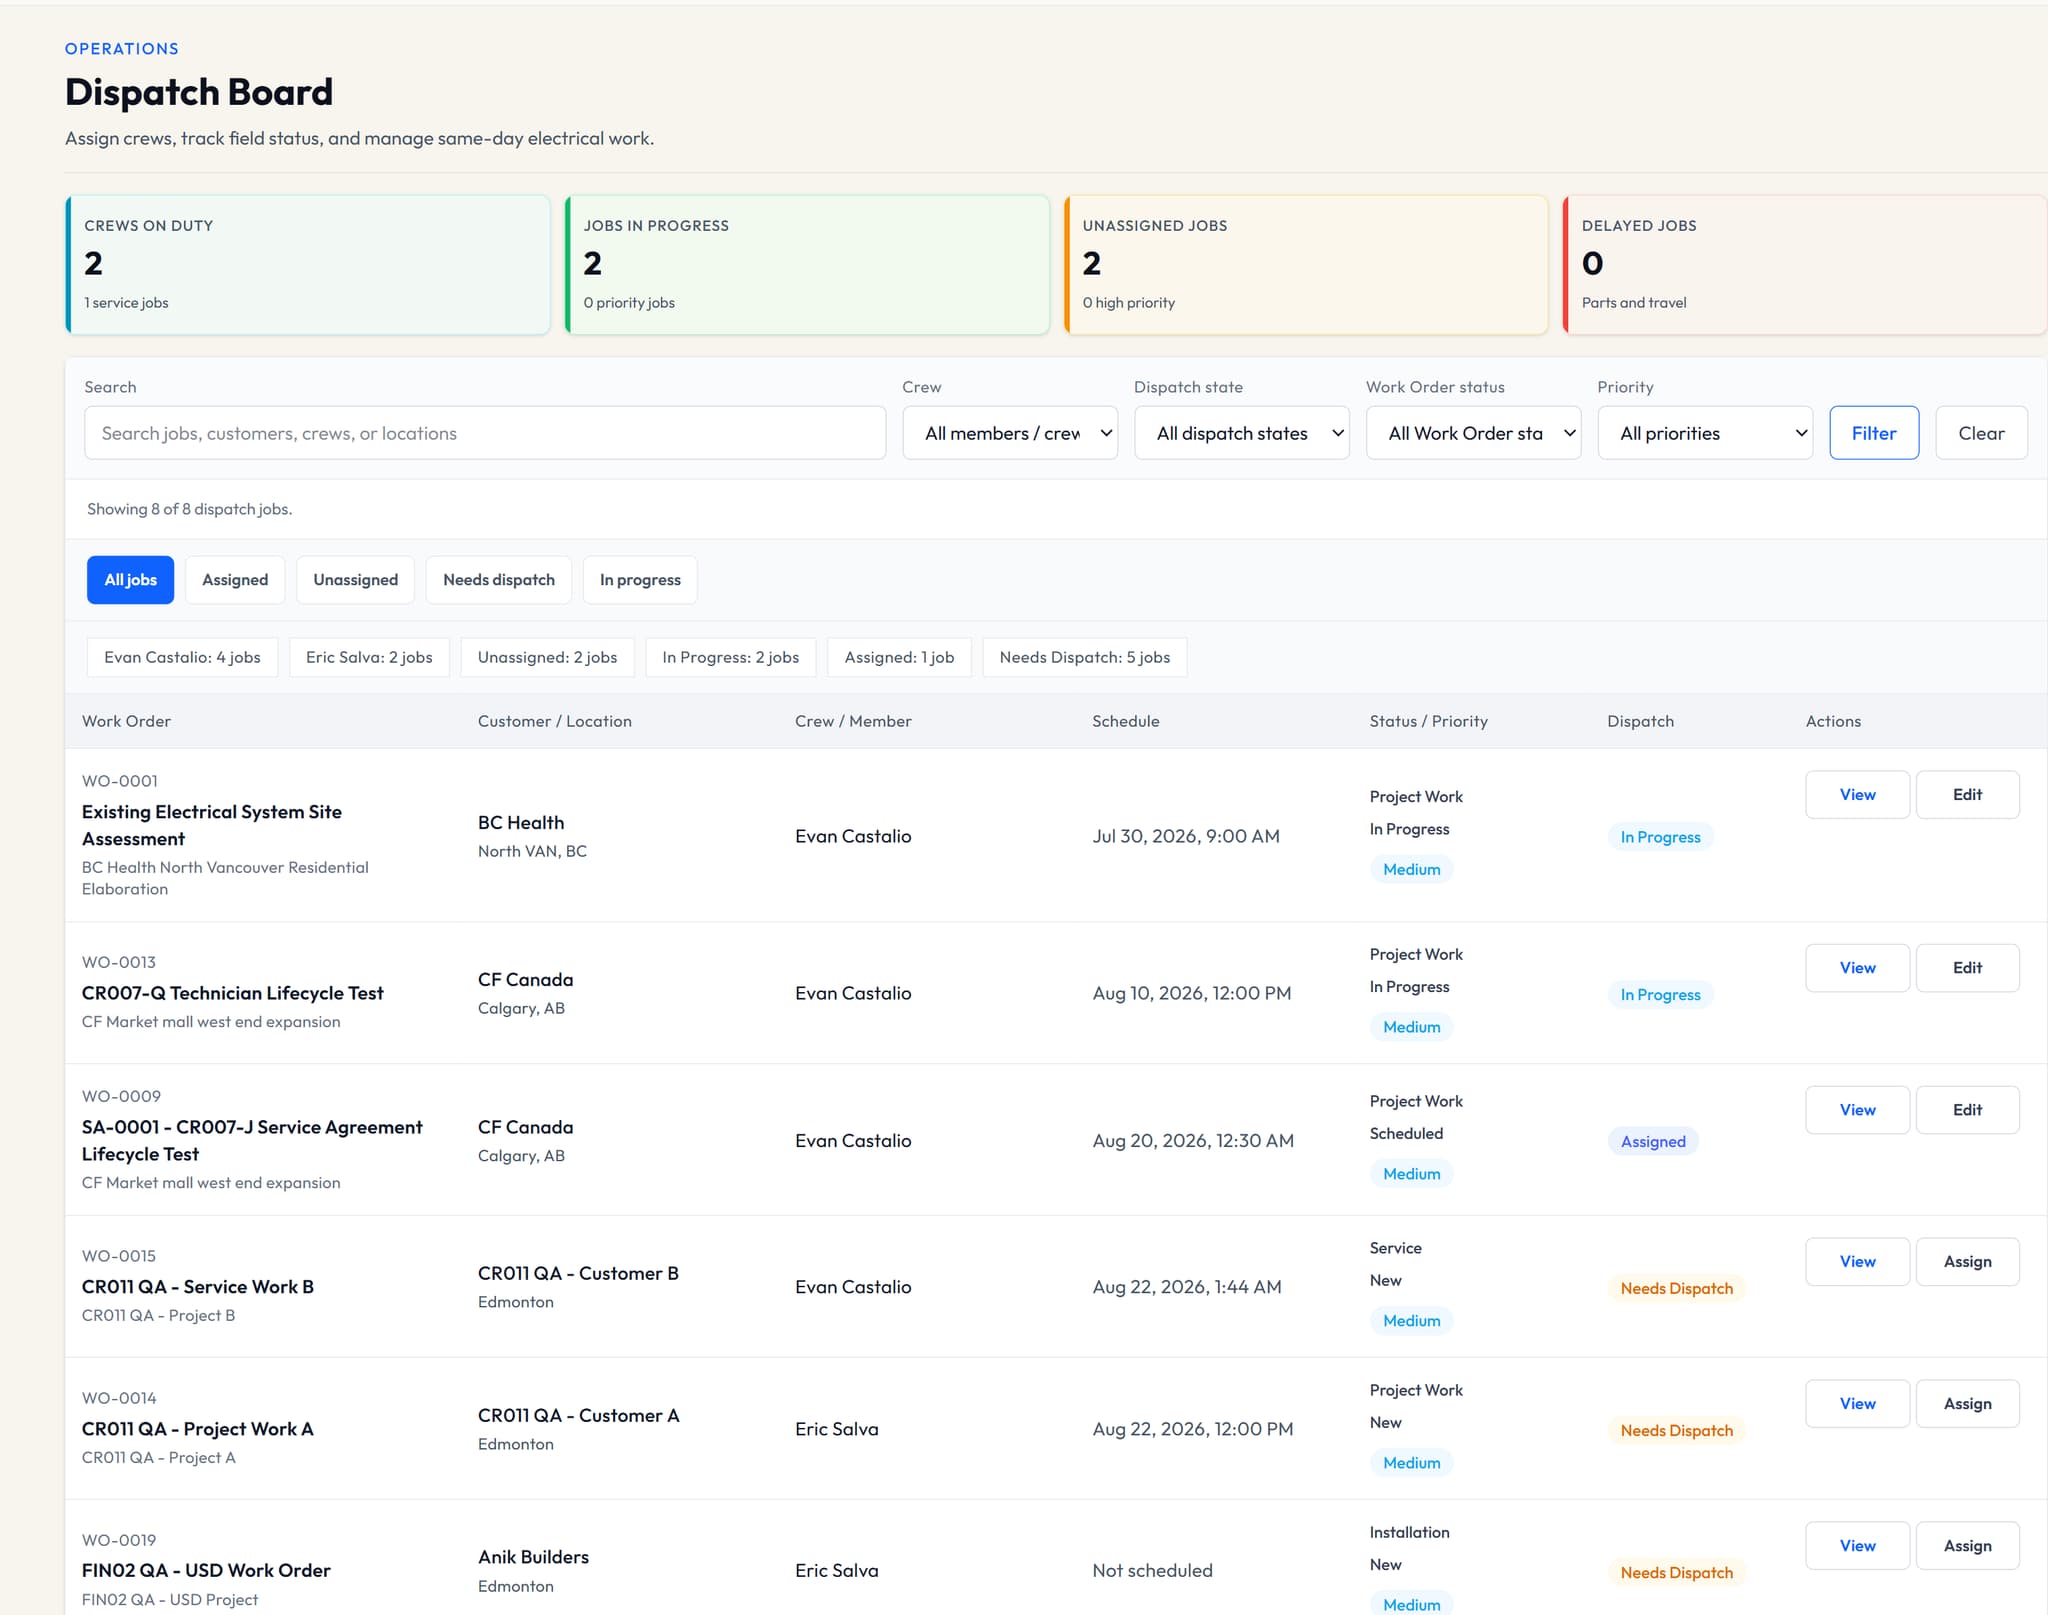Viewport: 2048px width, 1615px height.
Task: Assign work order WO-0015
Action: pyautogui.click(x=1967, y=1262)
